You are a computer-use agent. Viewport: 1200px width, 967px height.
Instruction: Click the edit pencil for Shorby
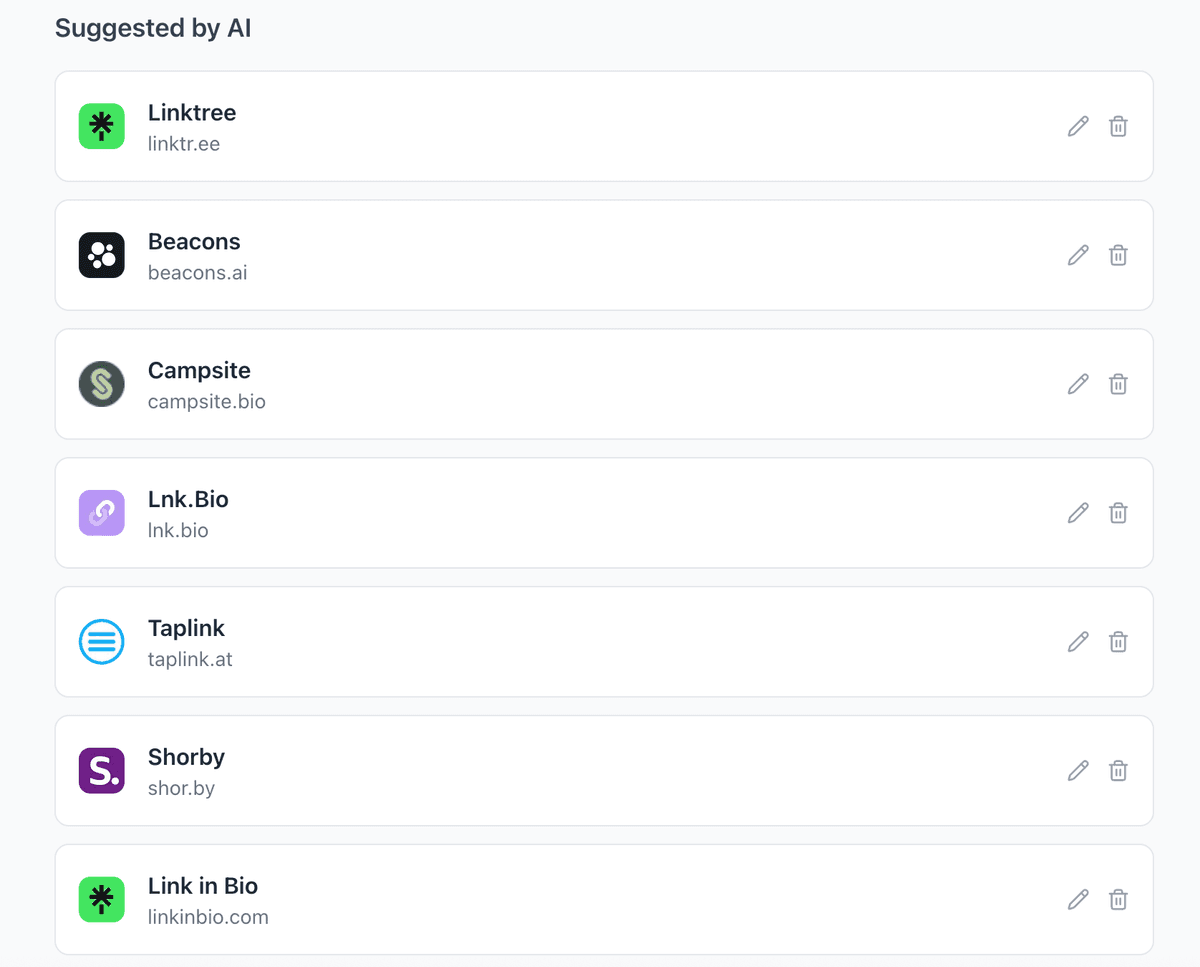pyautogui.click(x=1077, y=771)
